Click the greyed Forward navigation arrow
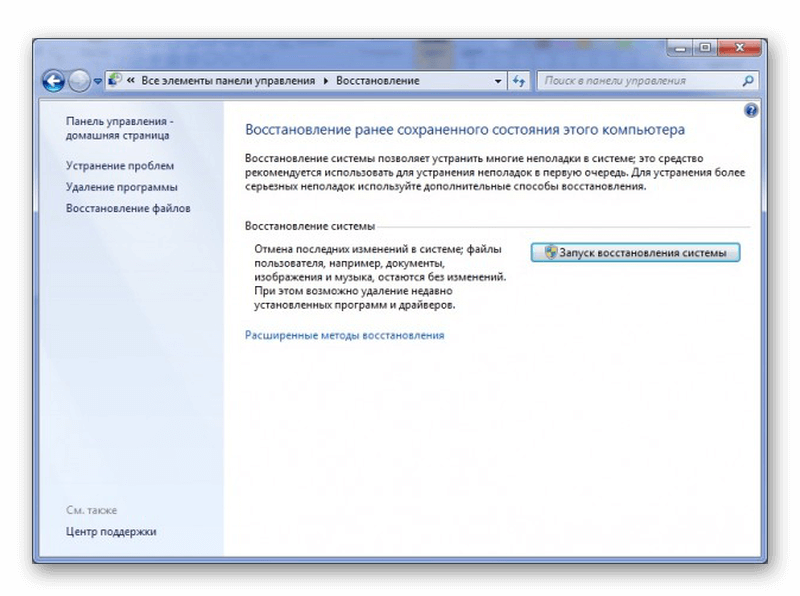 coord(79,81)
